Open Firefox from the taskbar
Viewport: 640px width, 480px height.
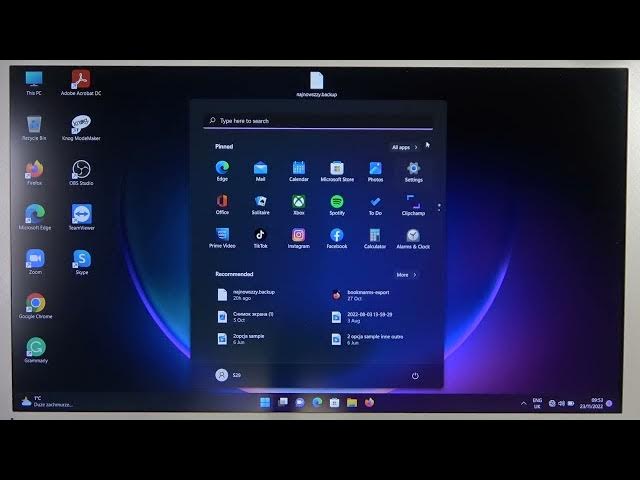pos(369,402)
